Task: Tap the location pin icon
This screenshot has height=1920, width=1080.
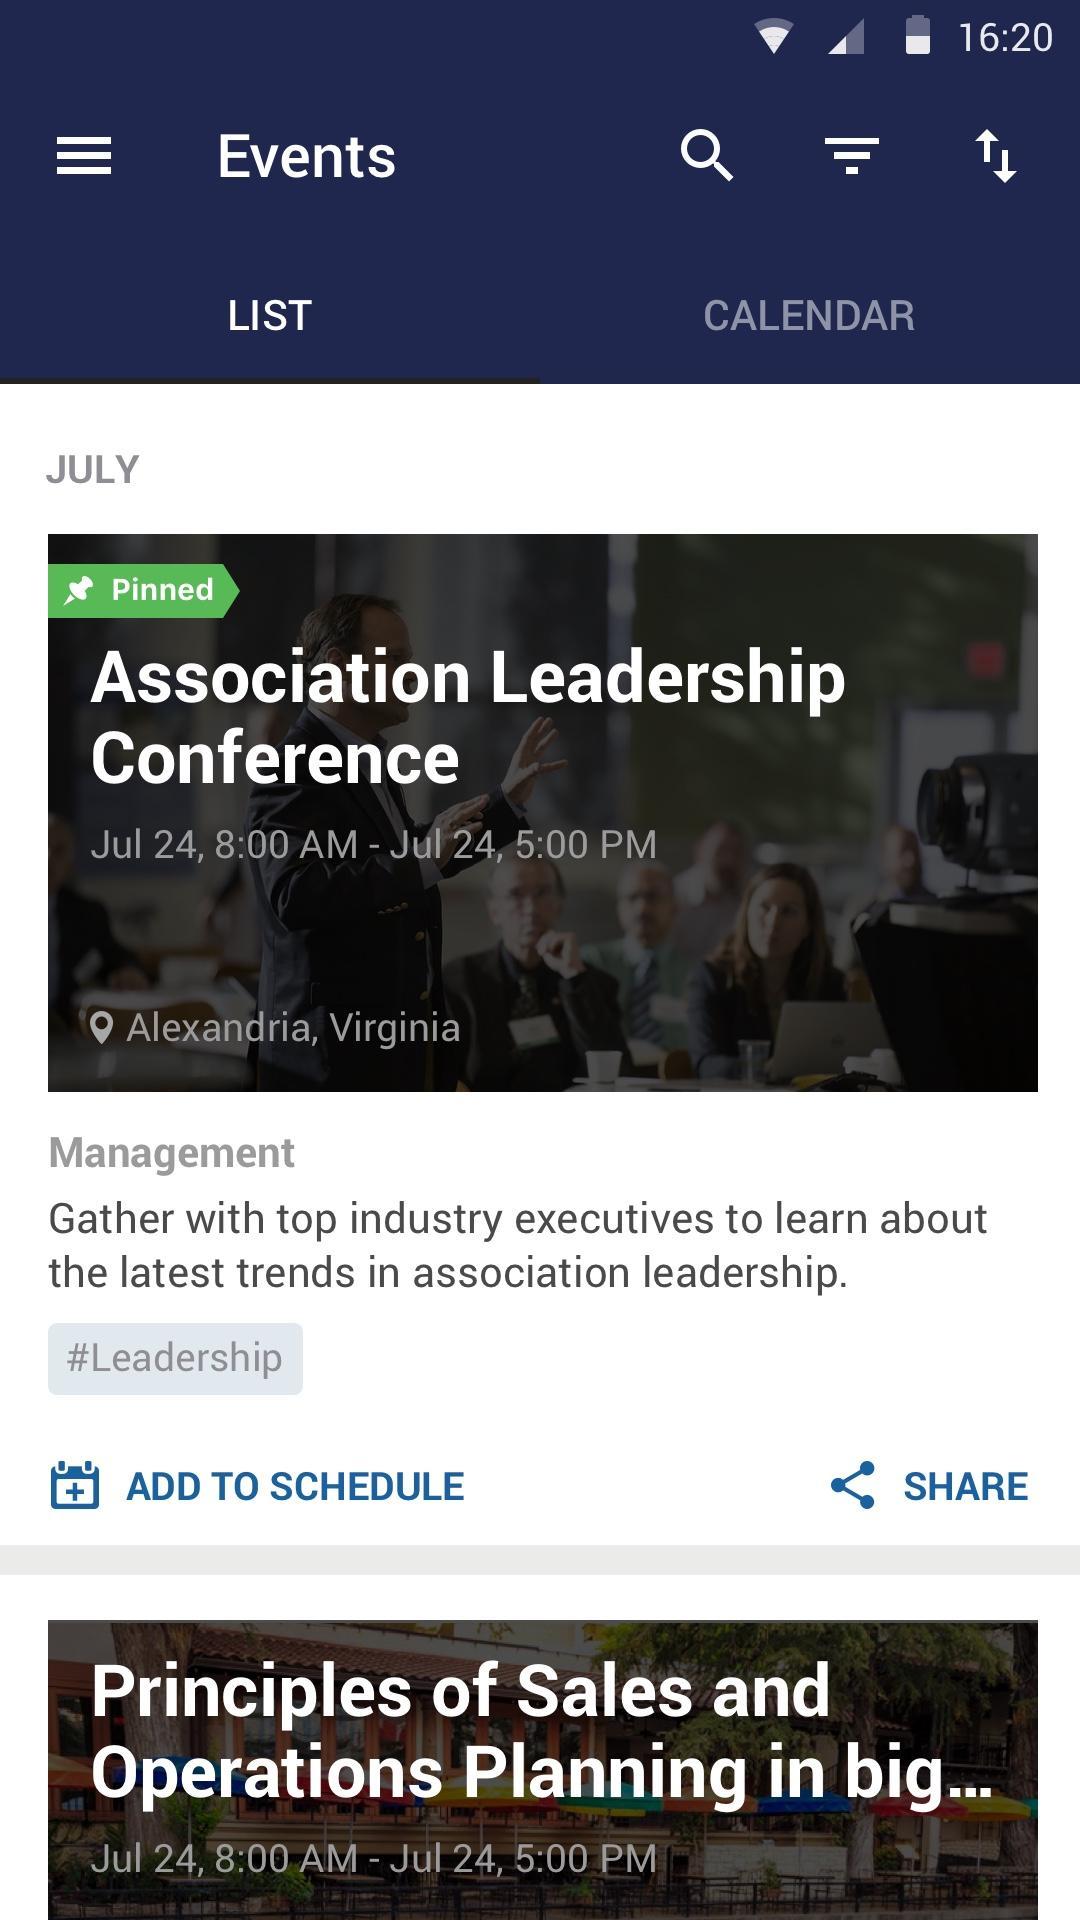Action: pos(101,1028)
